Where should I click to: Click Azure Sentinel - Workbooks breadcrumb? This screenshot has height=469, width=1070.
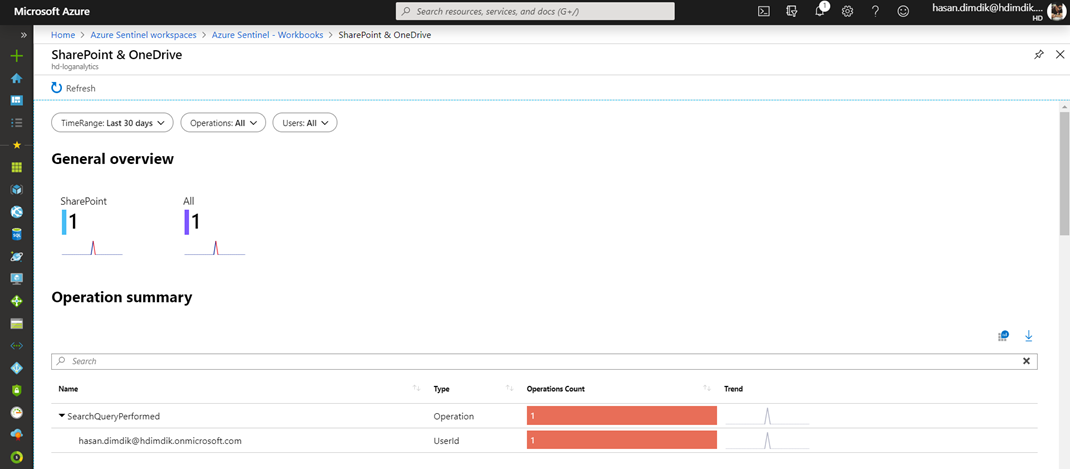[268, 35]
